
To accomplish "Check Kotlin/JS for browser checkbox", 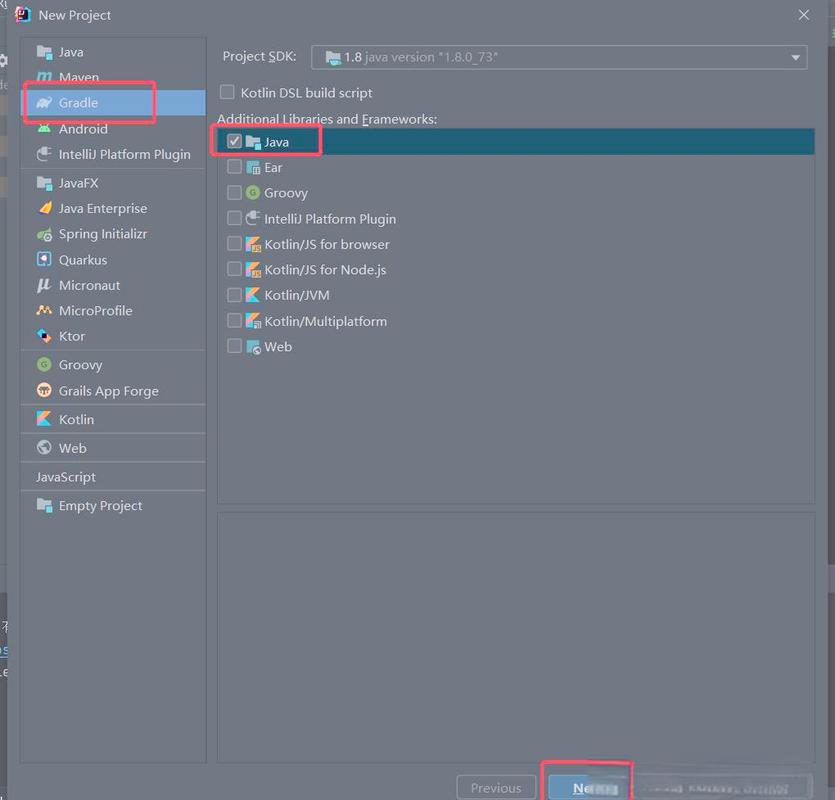I will point(234,243).
